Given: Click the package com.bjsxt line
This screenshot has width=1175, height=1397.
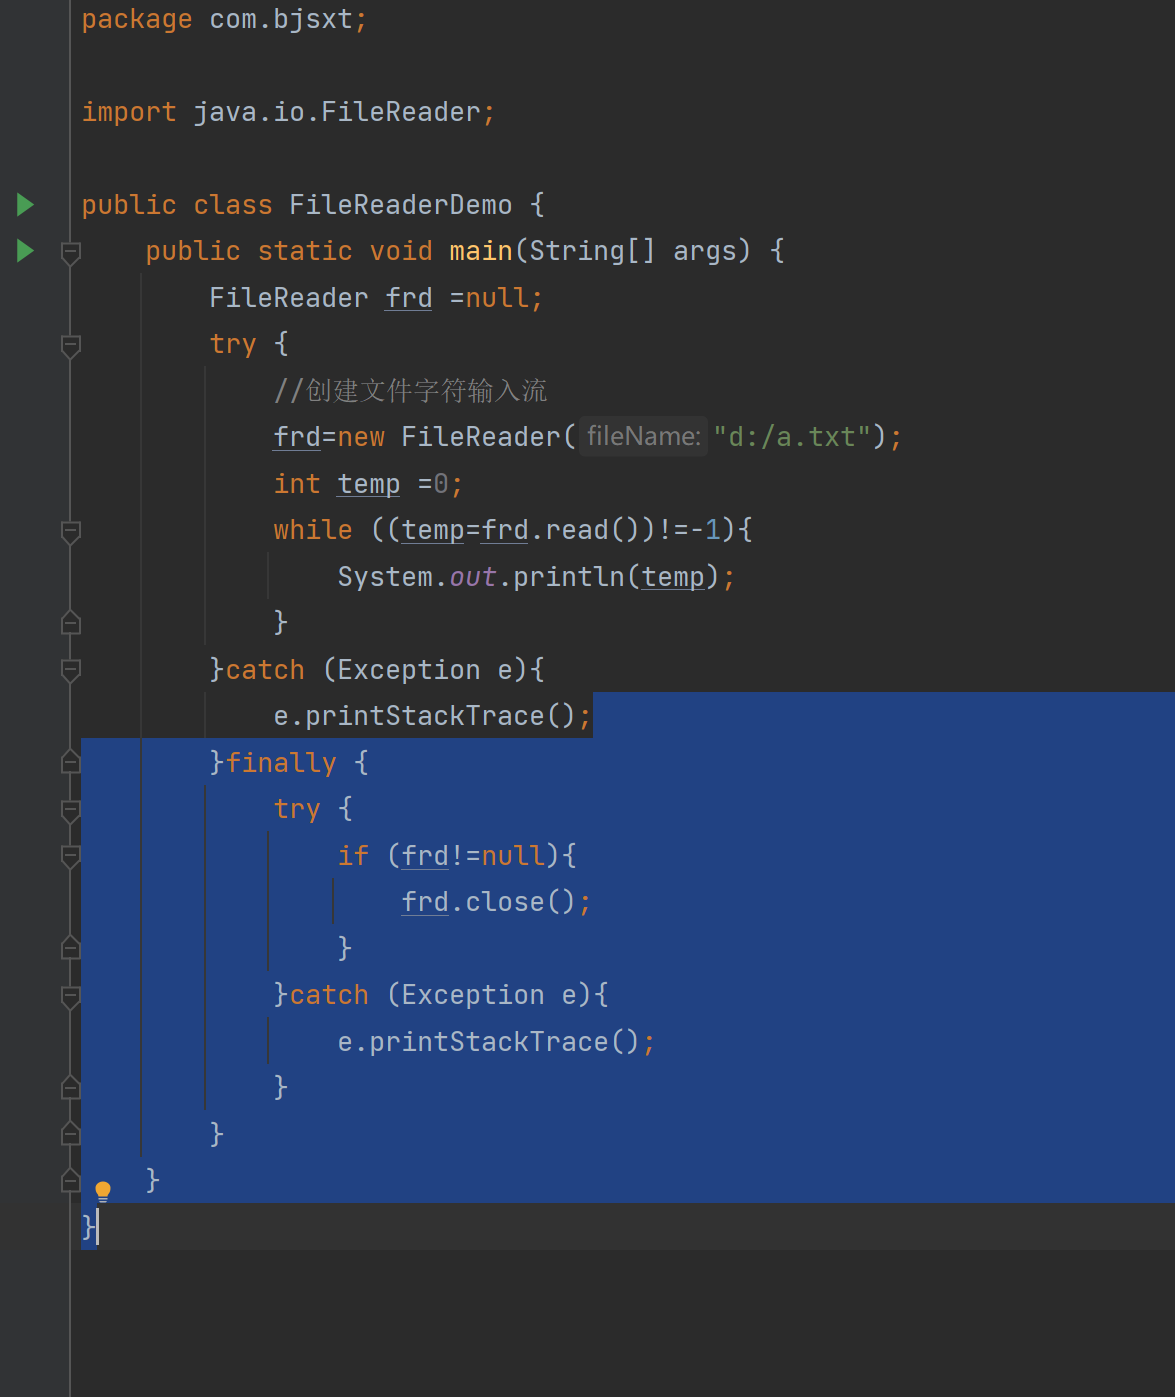Looking at the screenshot, I should click(x=225, y=19).
